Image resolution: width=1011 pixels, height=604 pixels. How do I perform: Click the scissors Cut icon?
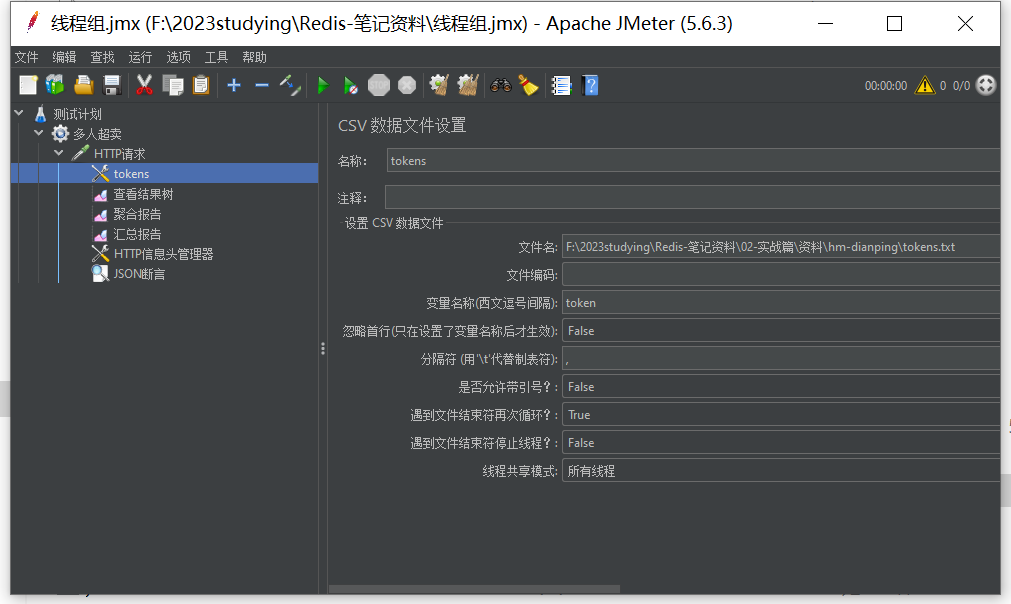click(144, 86)
